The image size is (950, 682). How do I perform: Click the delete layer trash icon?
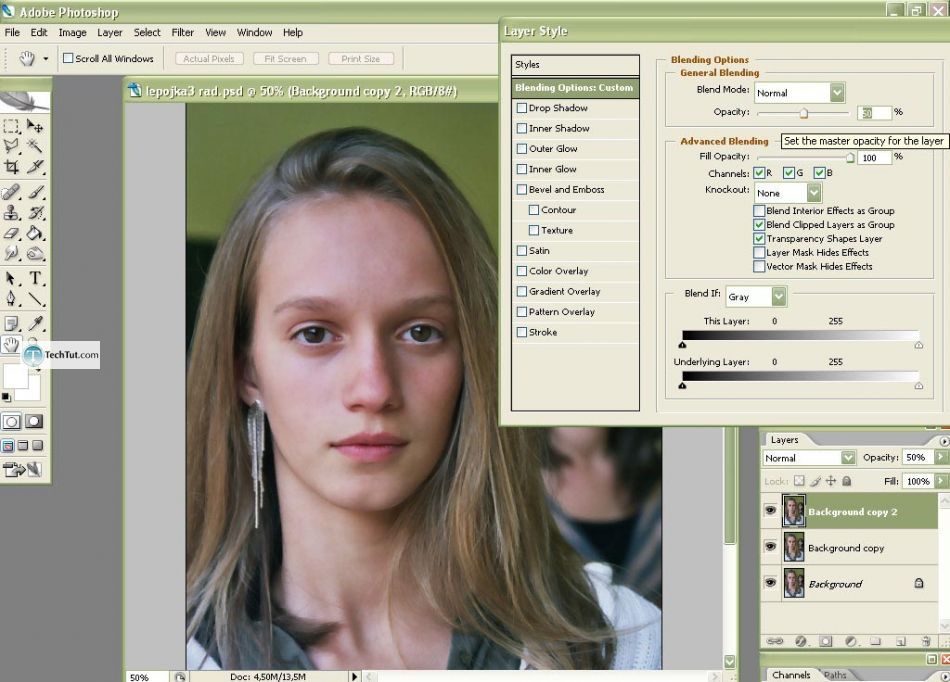(x=925, y=641)
